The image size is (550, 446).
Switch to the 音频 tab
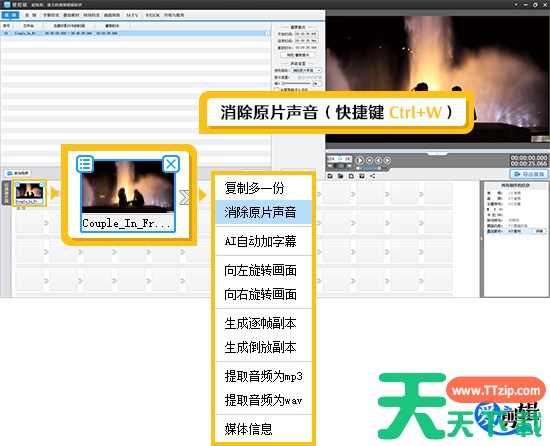(x=31, y=15)
